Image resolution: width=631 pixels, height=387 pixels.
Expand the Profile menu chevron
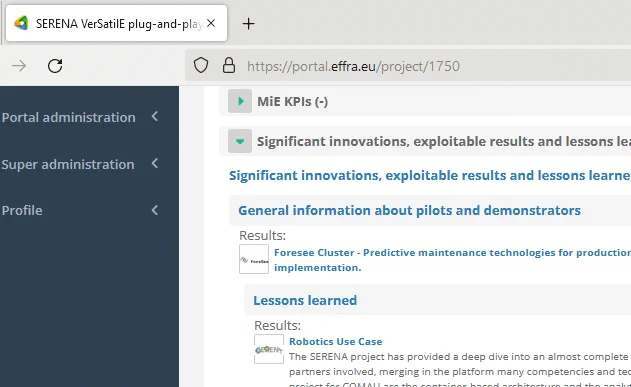click(155, 210)
